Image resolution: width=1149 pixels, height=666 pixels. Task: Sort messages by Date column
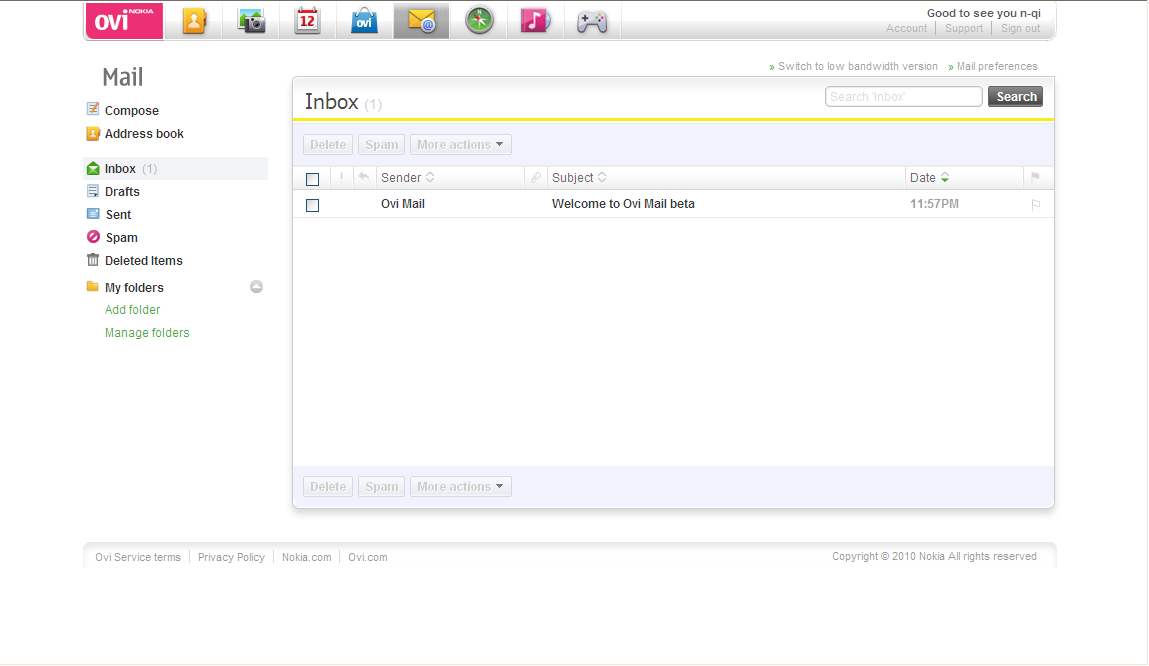(929, 177)
